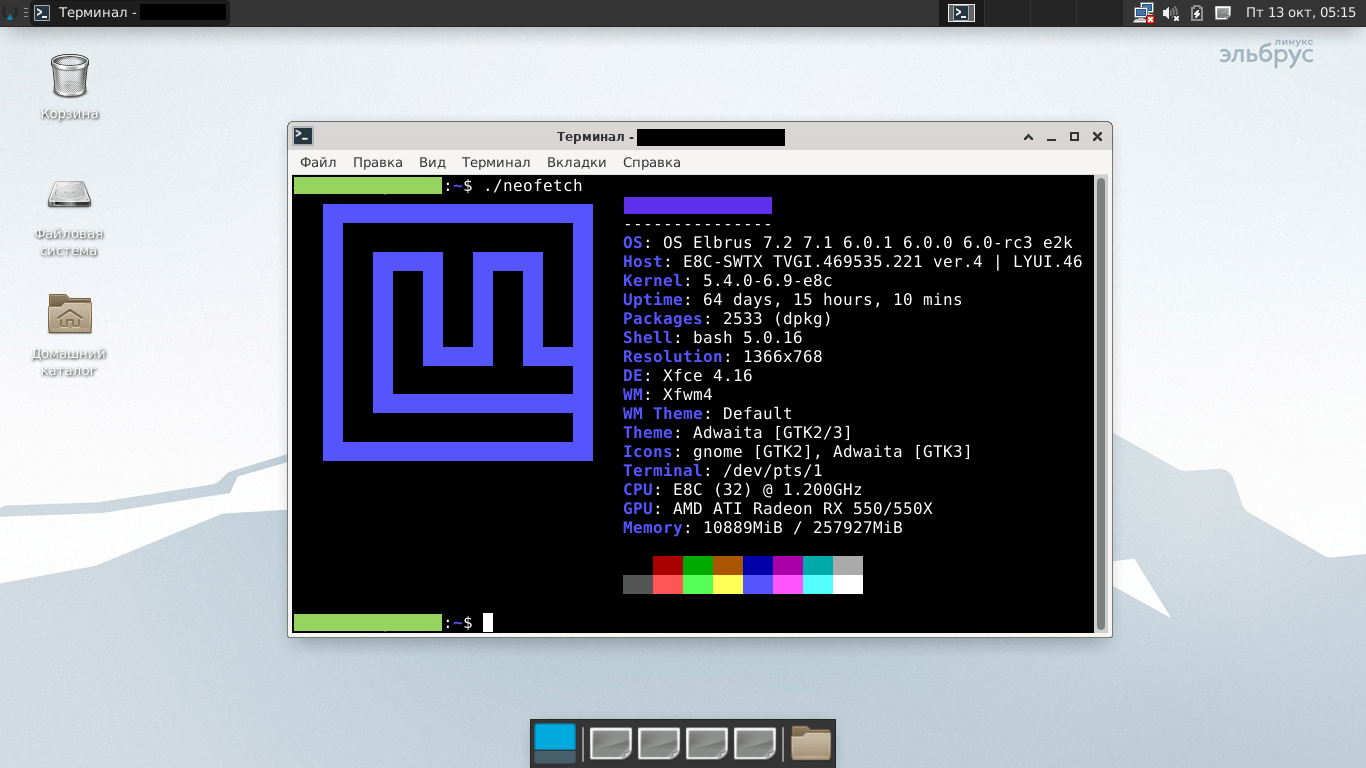Click the network connection tray icon
The image size is (1366, 768).
(1143, 13)
